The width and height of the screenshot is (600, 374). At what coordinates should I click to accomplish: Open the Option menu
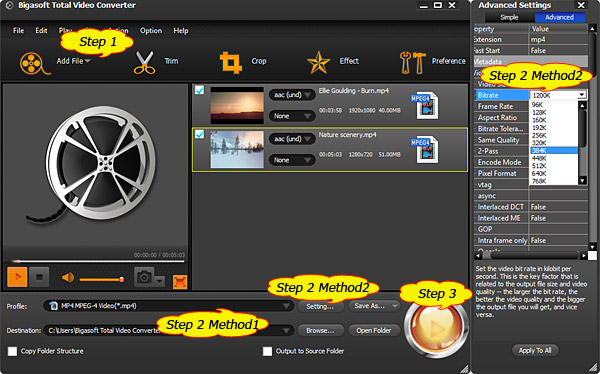tap(151, 31)
